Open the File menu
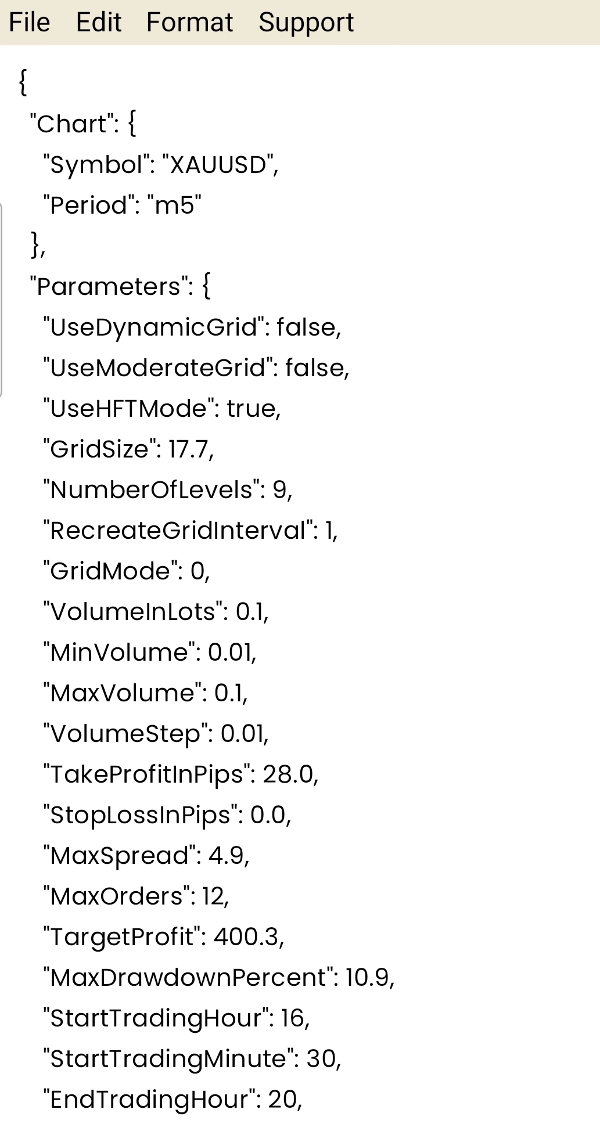 (29, 22)
